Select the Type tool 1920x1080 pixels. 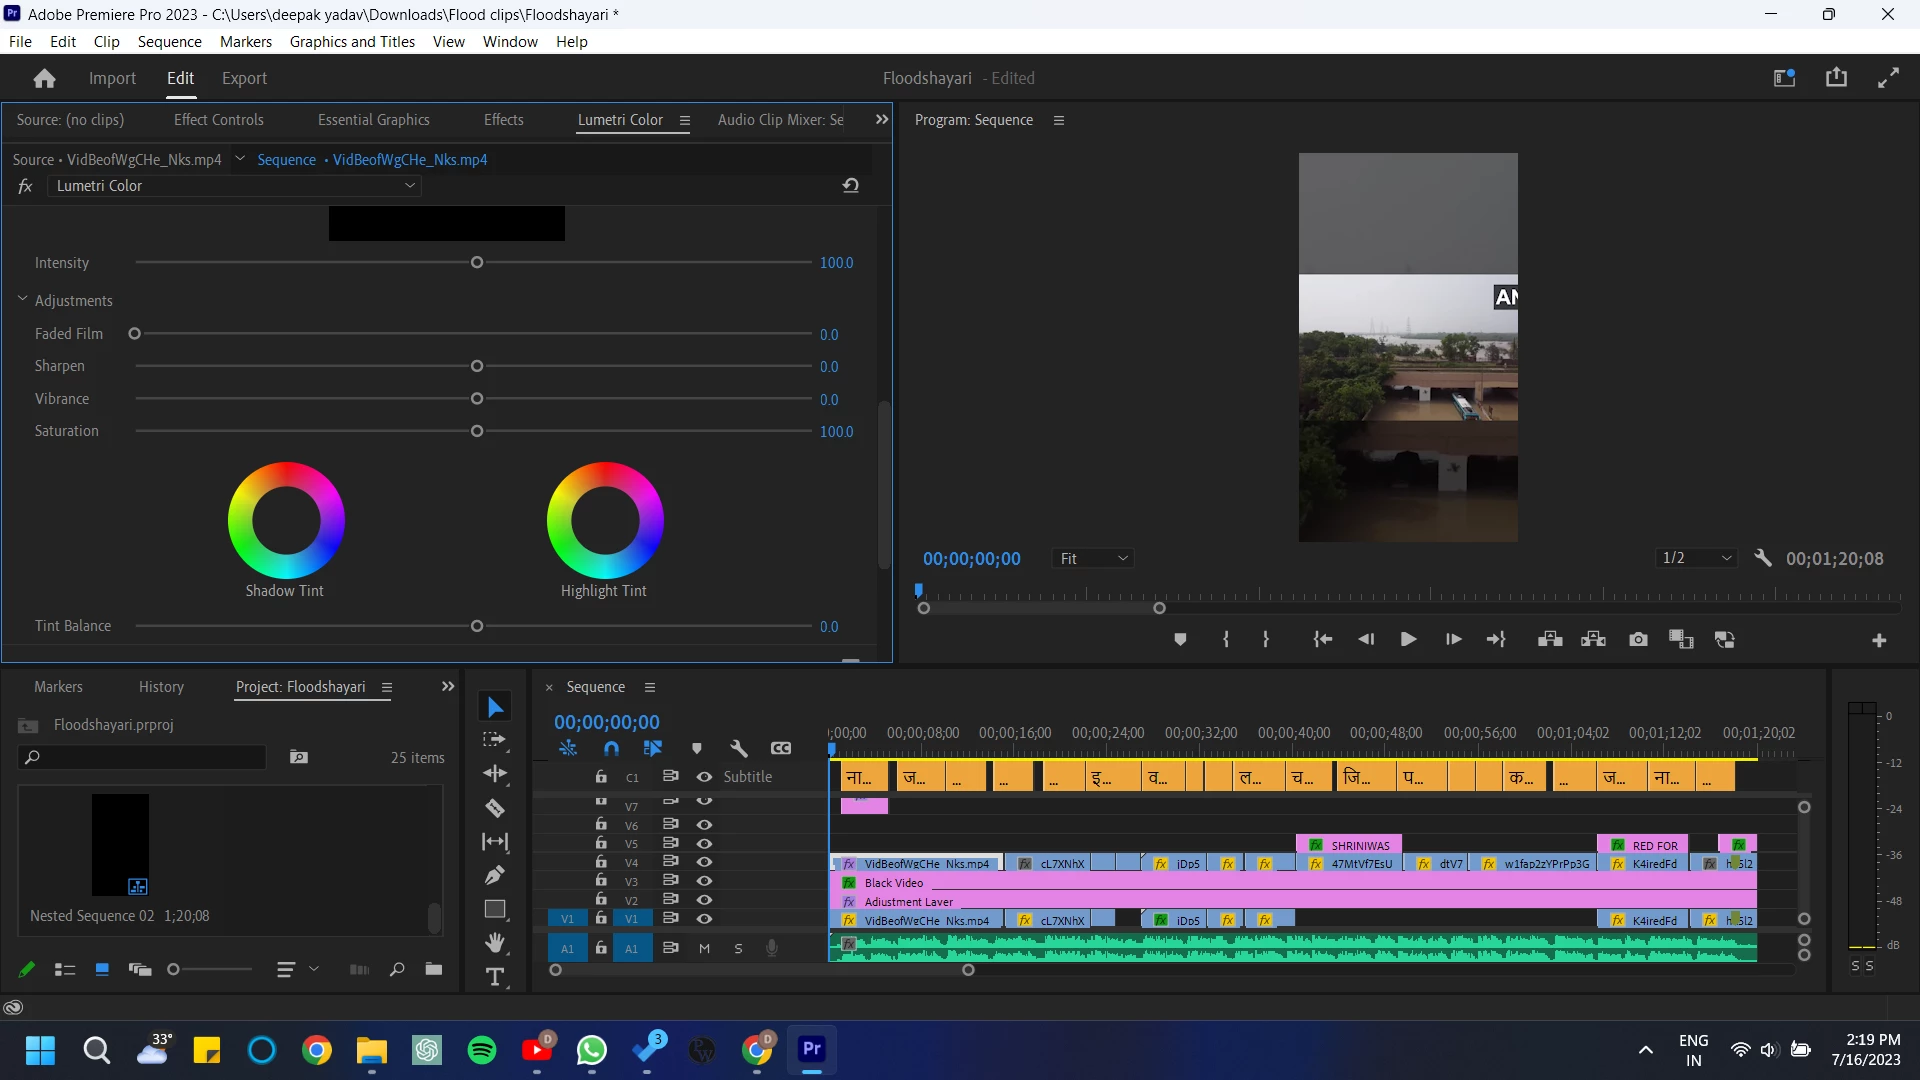[495, 977]
